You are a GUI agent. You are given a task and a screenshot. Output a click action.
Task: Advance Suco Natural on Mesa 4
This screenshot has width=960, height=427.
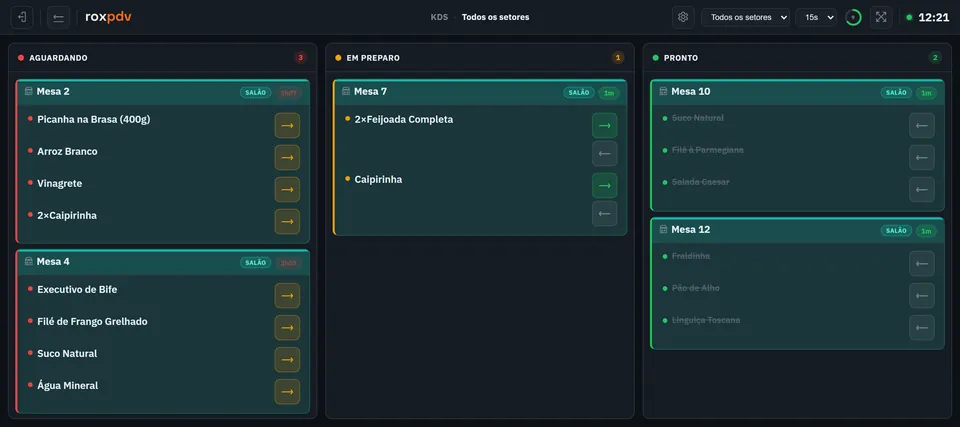click(x=287, y=360)
